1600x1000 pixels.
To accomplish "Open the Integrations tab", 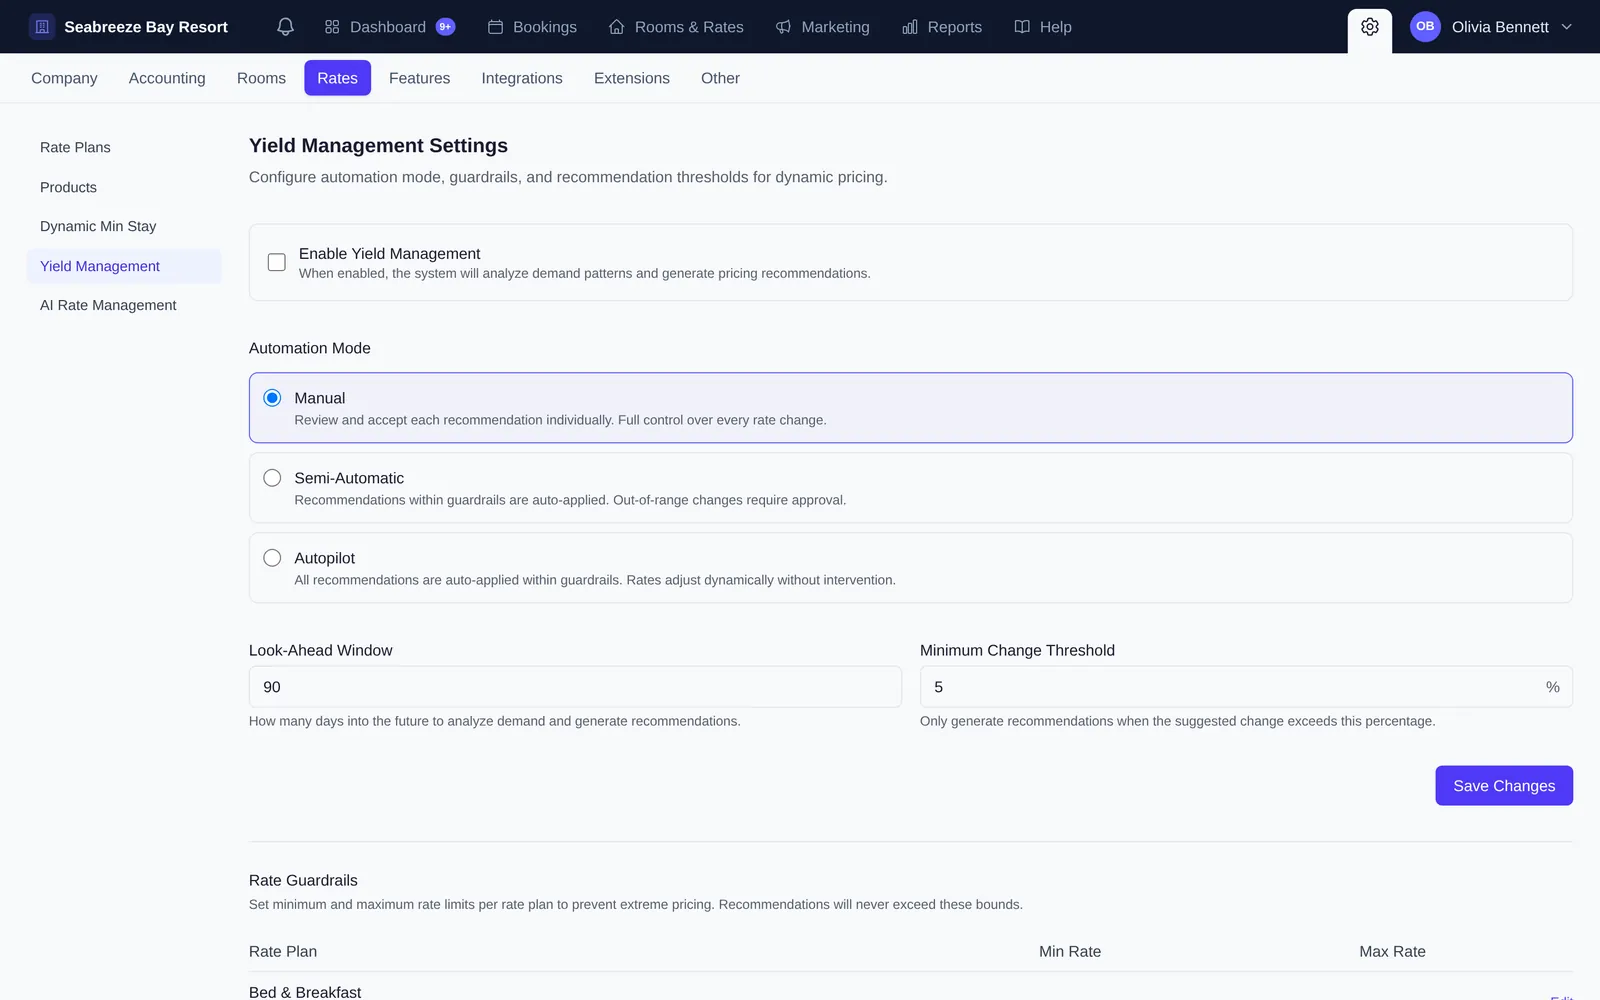I will coord(522,78).
